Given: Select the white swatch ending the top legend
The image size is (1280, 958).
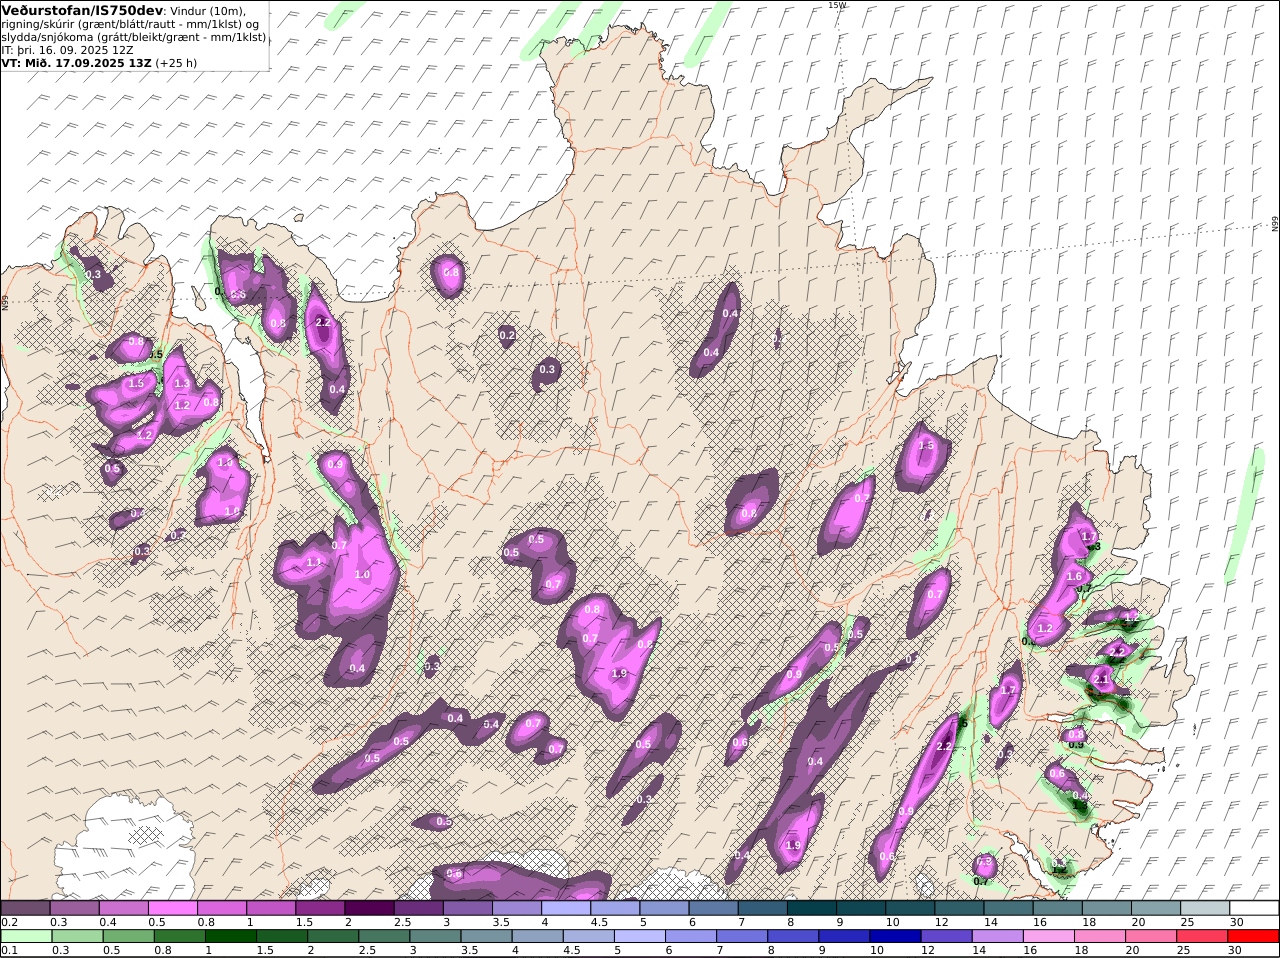Looking at the screenshot, I should coord(1254,908).
